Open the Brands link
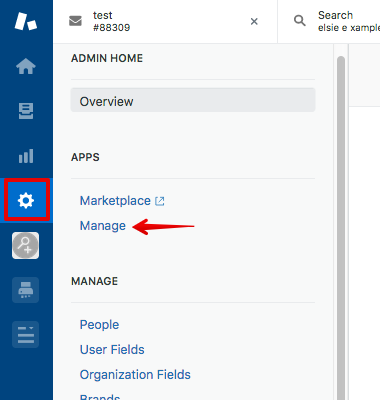380x400 pixels. (100, 397)
